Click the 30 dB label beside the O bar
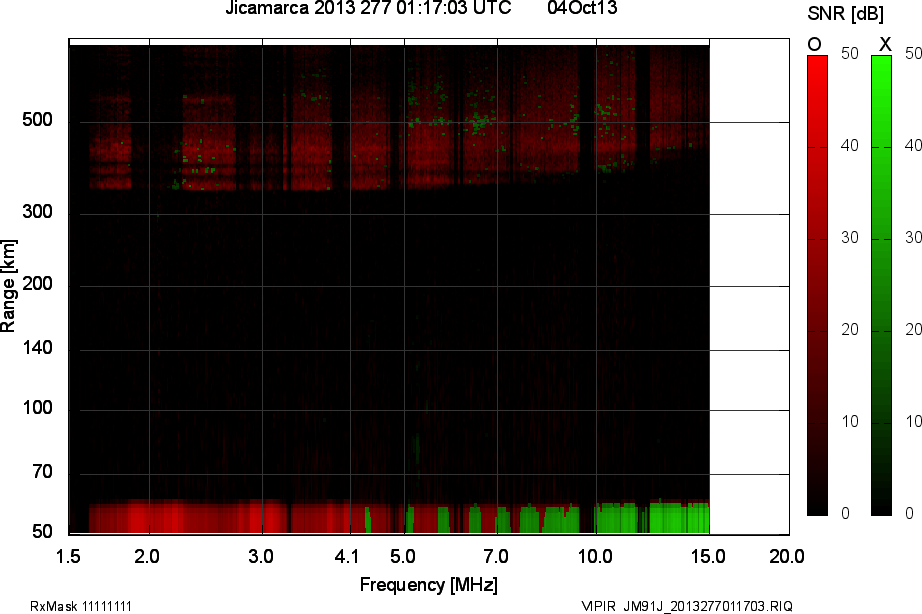This screenshot has height=614, width=922. pyautogui.click(x=850, y=238)
